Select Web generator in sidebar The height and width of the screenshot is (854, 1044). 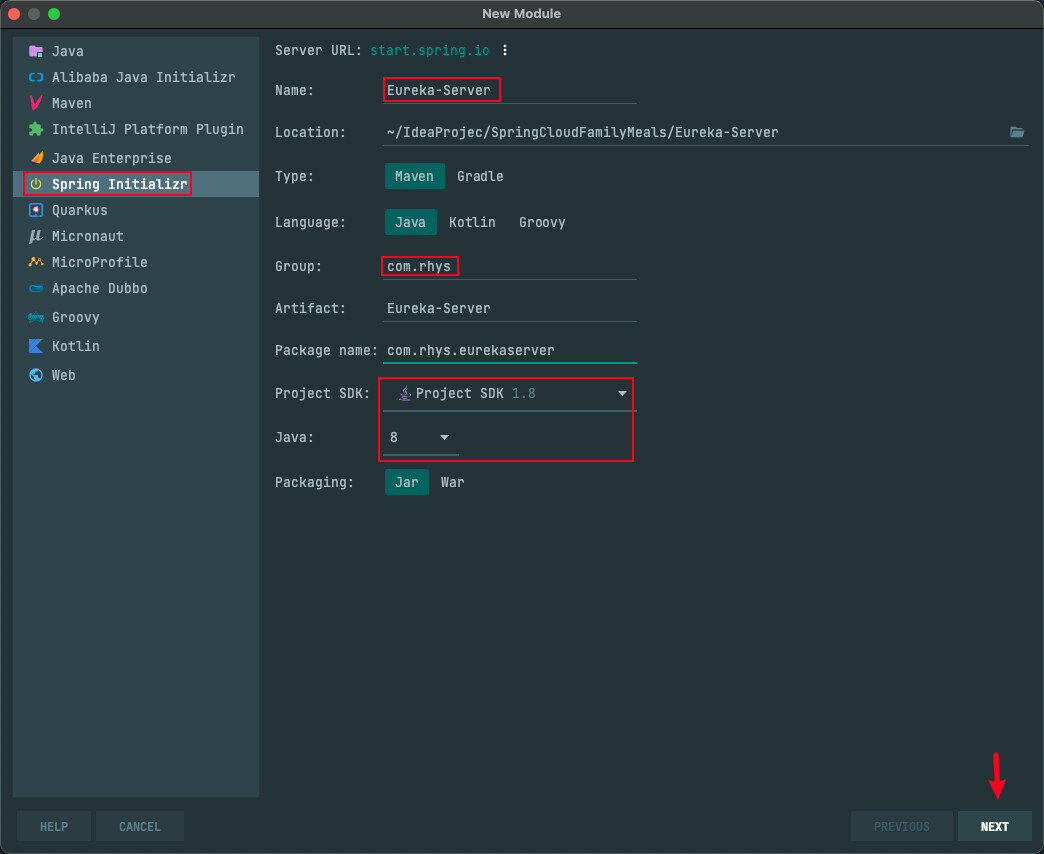tap(136, 375)
